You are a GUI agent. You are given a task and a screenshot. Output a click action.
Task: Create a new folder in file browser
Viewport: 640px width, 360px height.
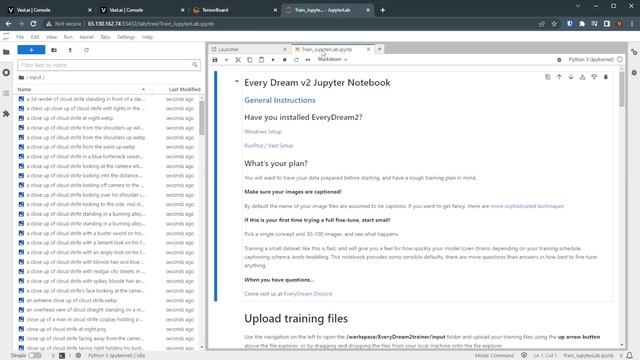[54, 50]
